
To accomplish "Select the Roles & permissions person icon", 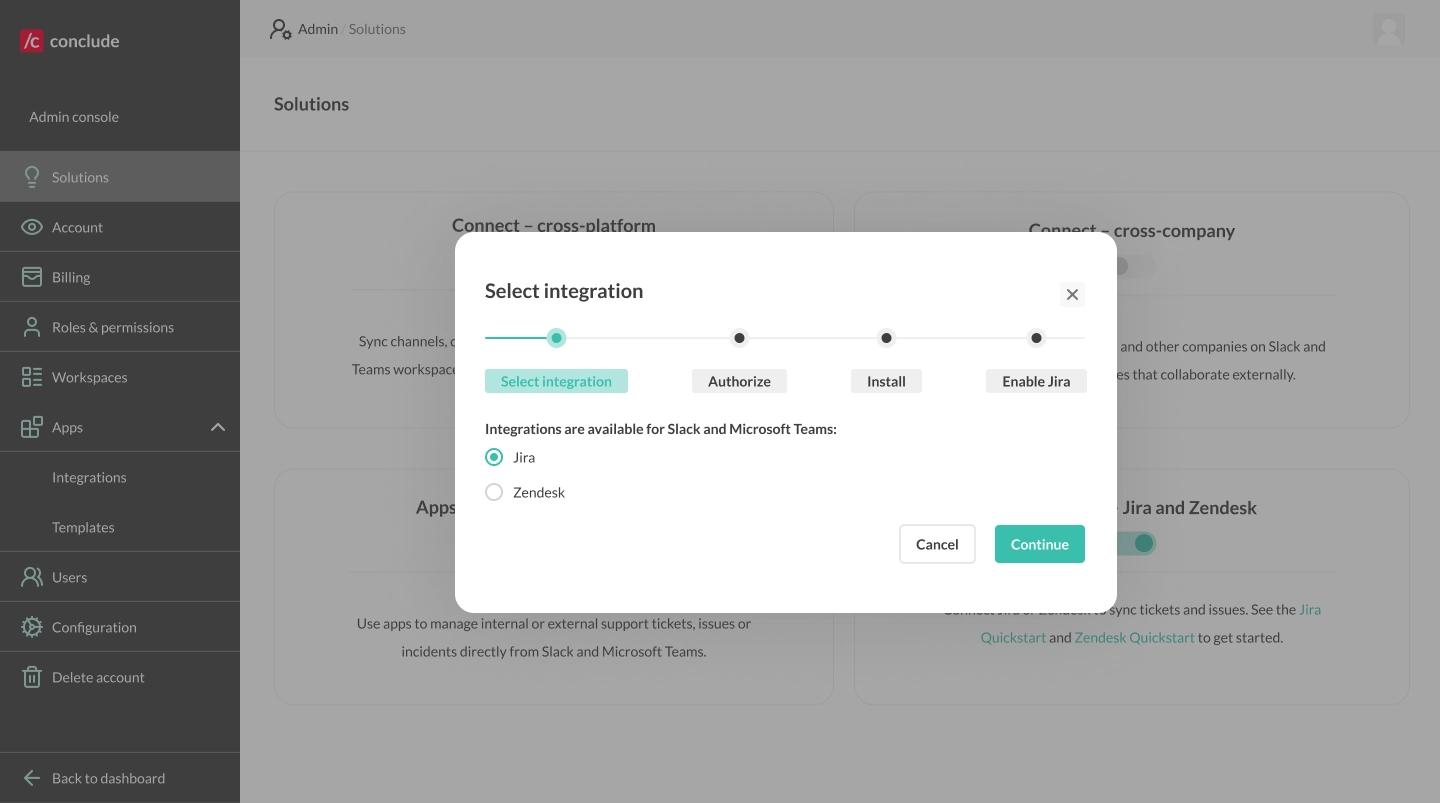I will 31,326.
